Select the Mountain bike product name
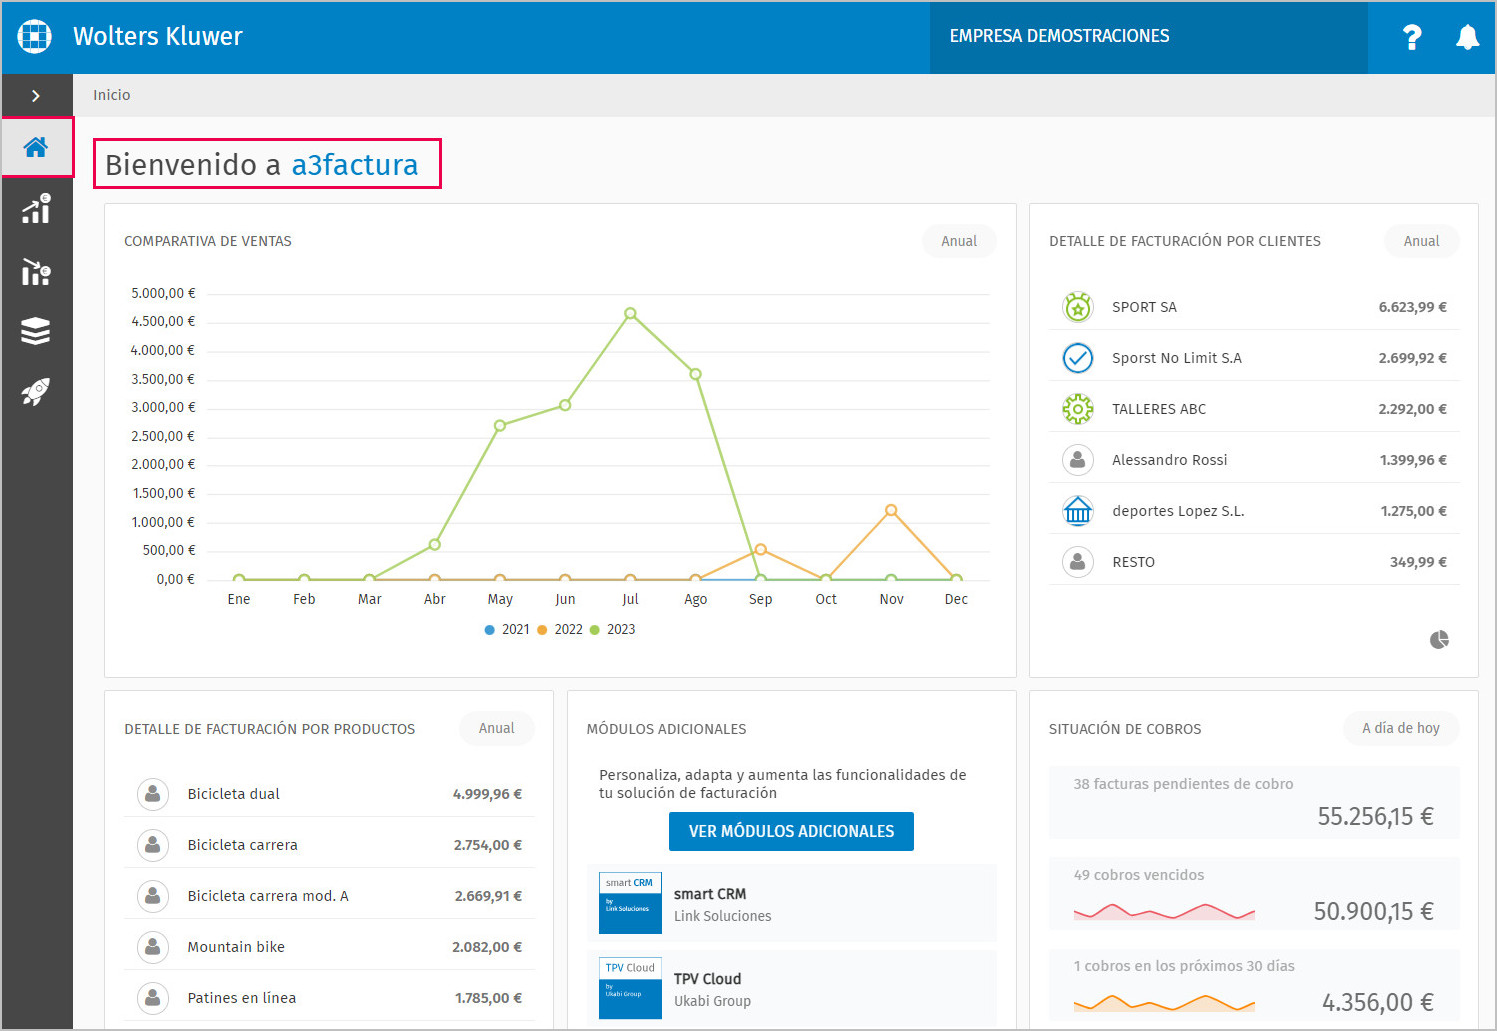Screen dimensions: 1497x1031 pyautogui.click(x=236, y=947)
